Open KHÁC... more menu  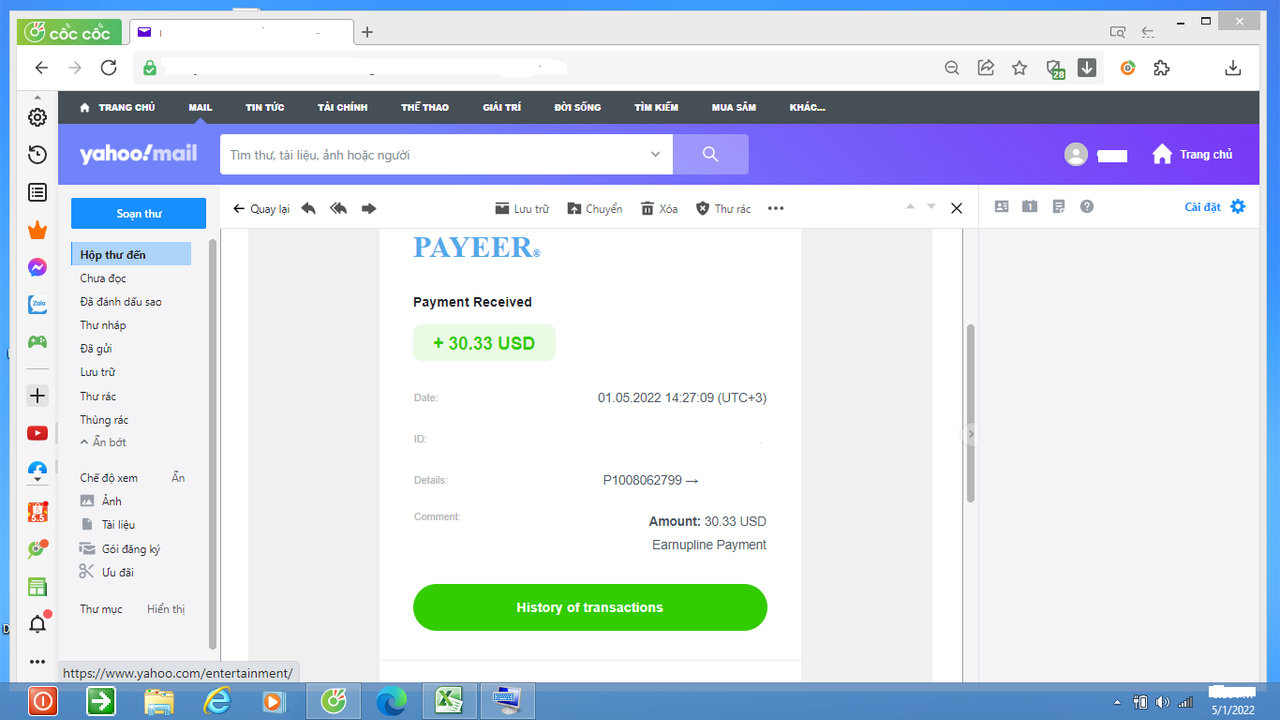[807, 107]
